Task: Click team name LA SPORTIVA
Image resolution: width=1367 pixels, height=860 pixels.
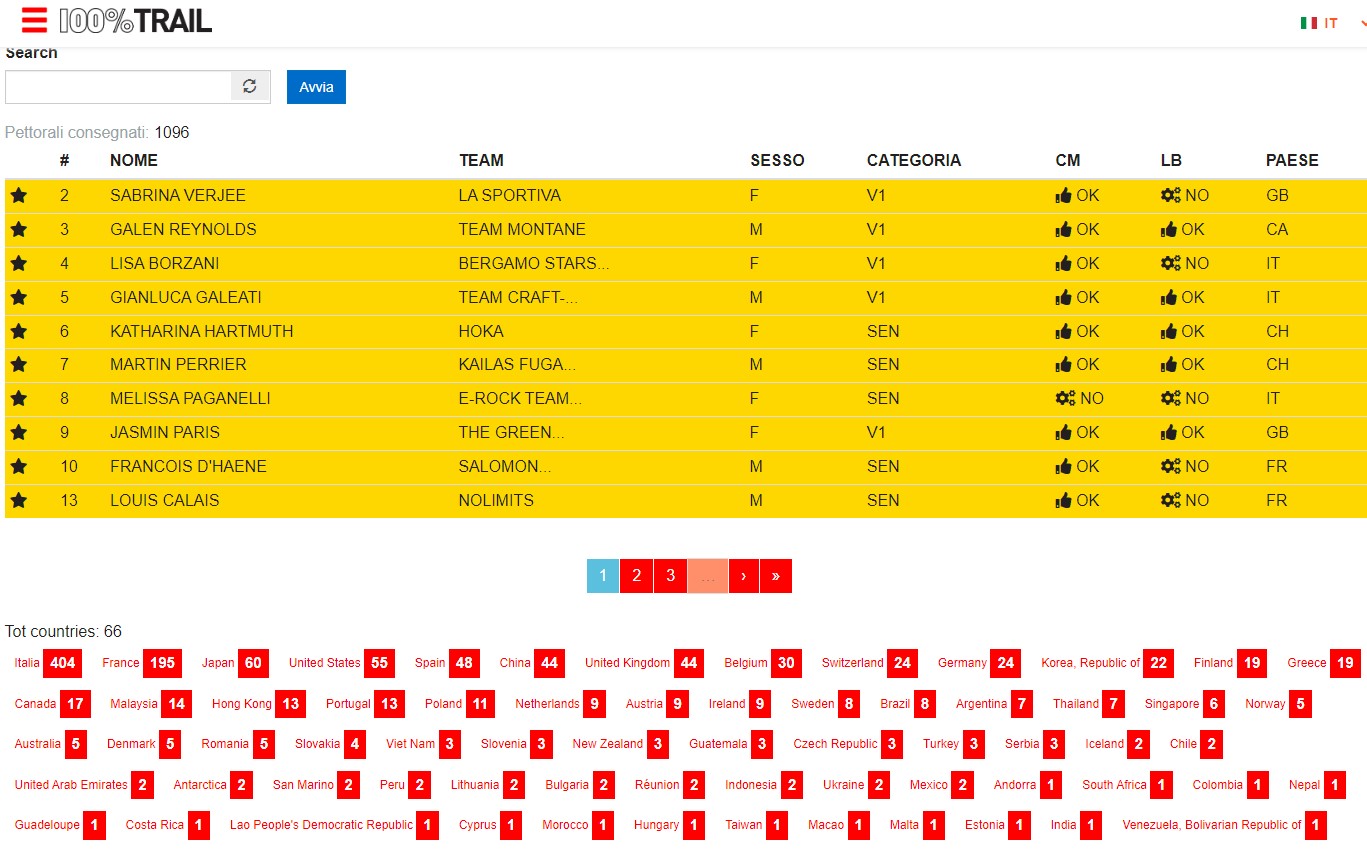Action: [510, 195]
